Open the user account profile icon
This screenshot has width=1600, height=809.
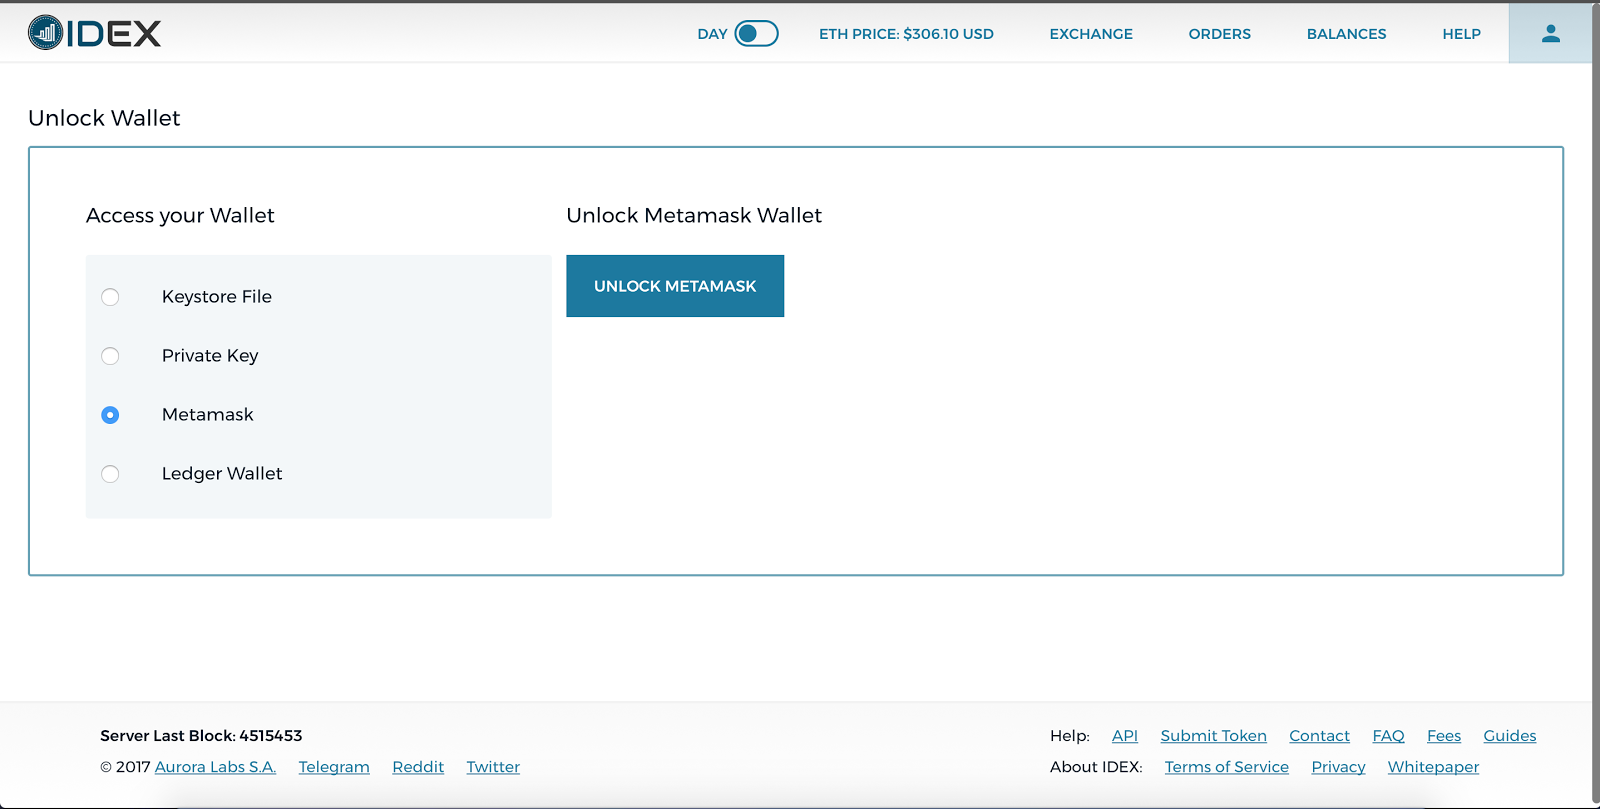1550,33
